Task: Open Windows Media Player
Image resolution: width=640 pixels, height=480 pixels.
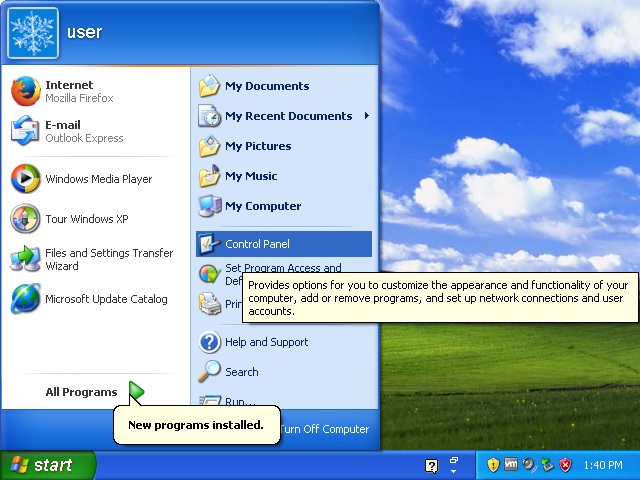Action: (x=98, y=179)
